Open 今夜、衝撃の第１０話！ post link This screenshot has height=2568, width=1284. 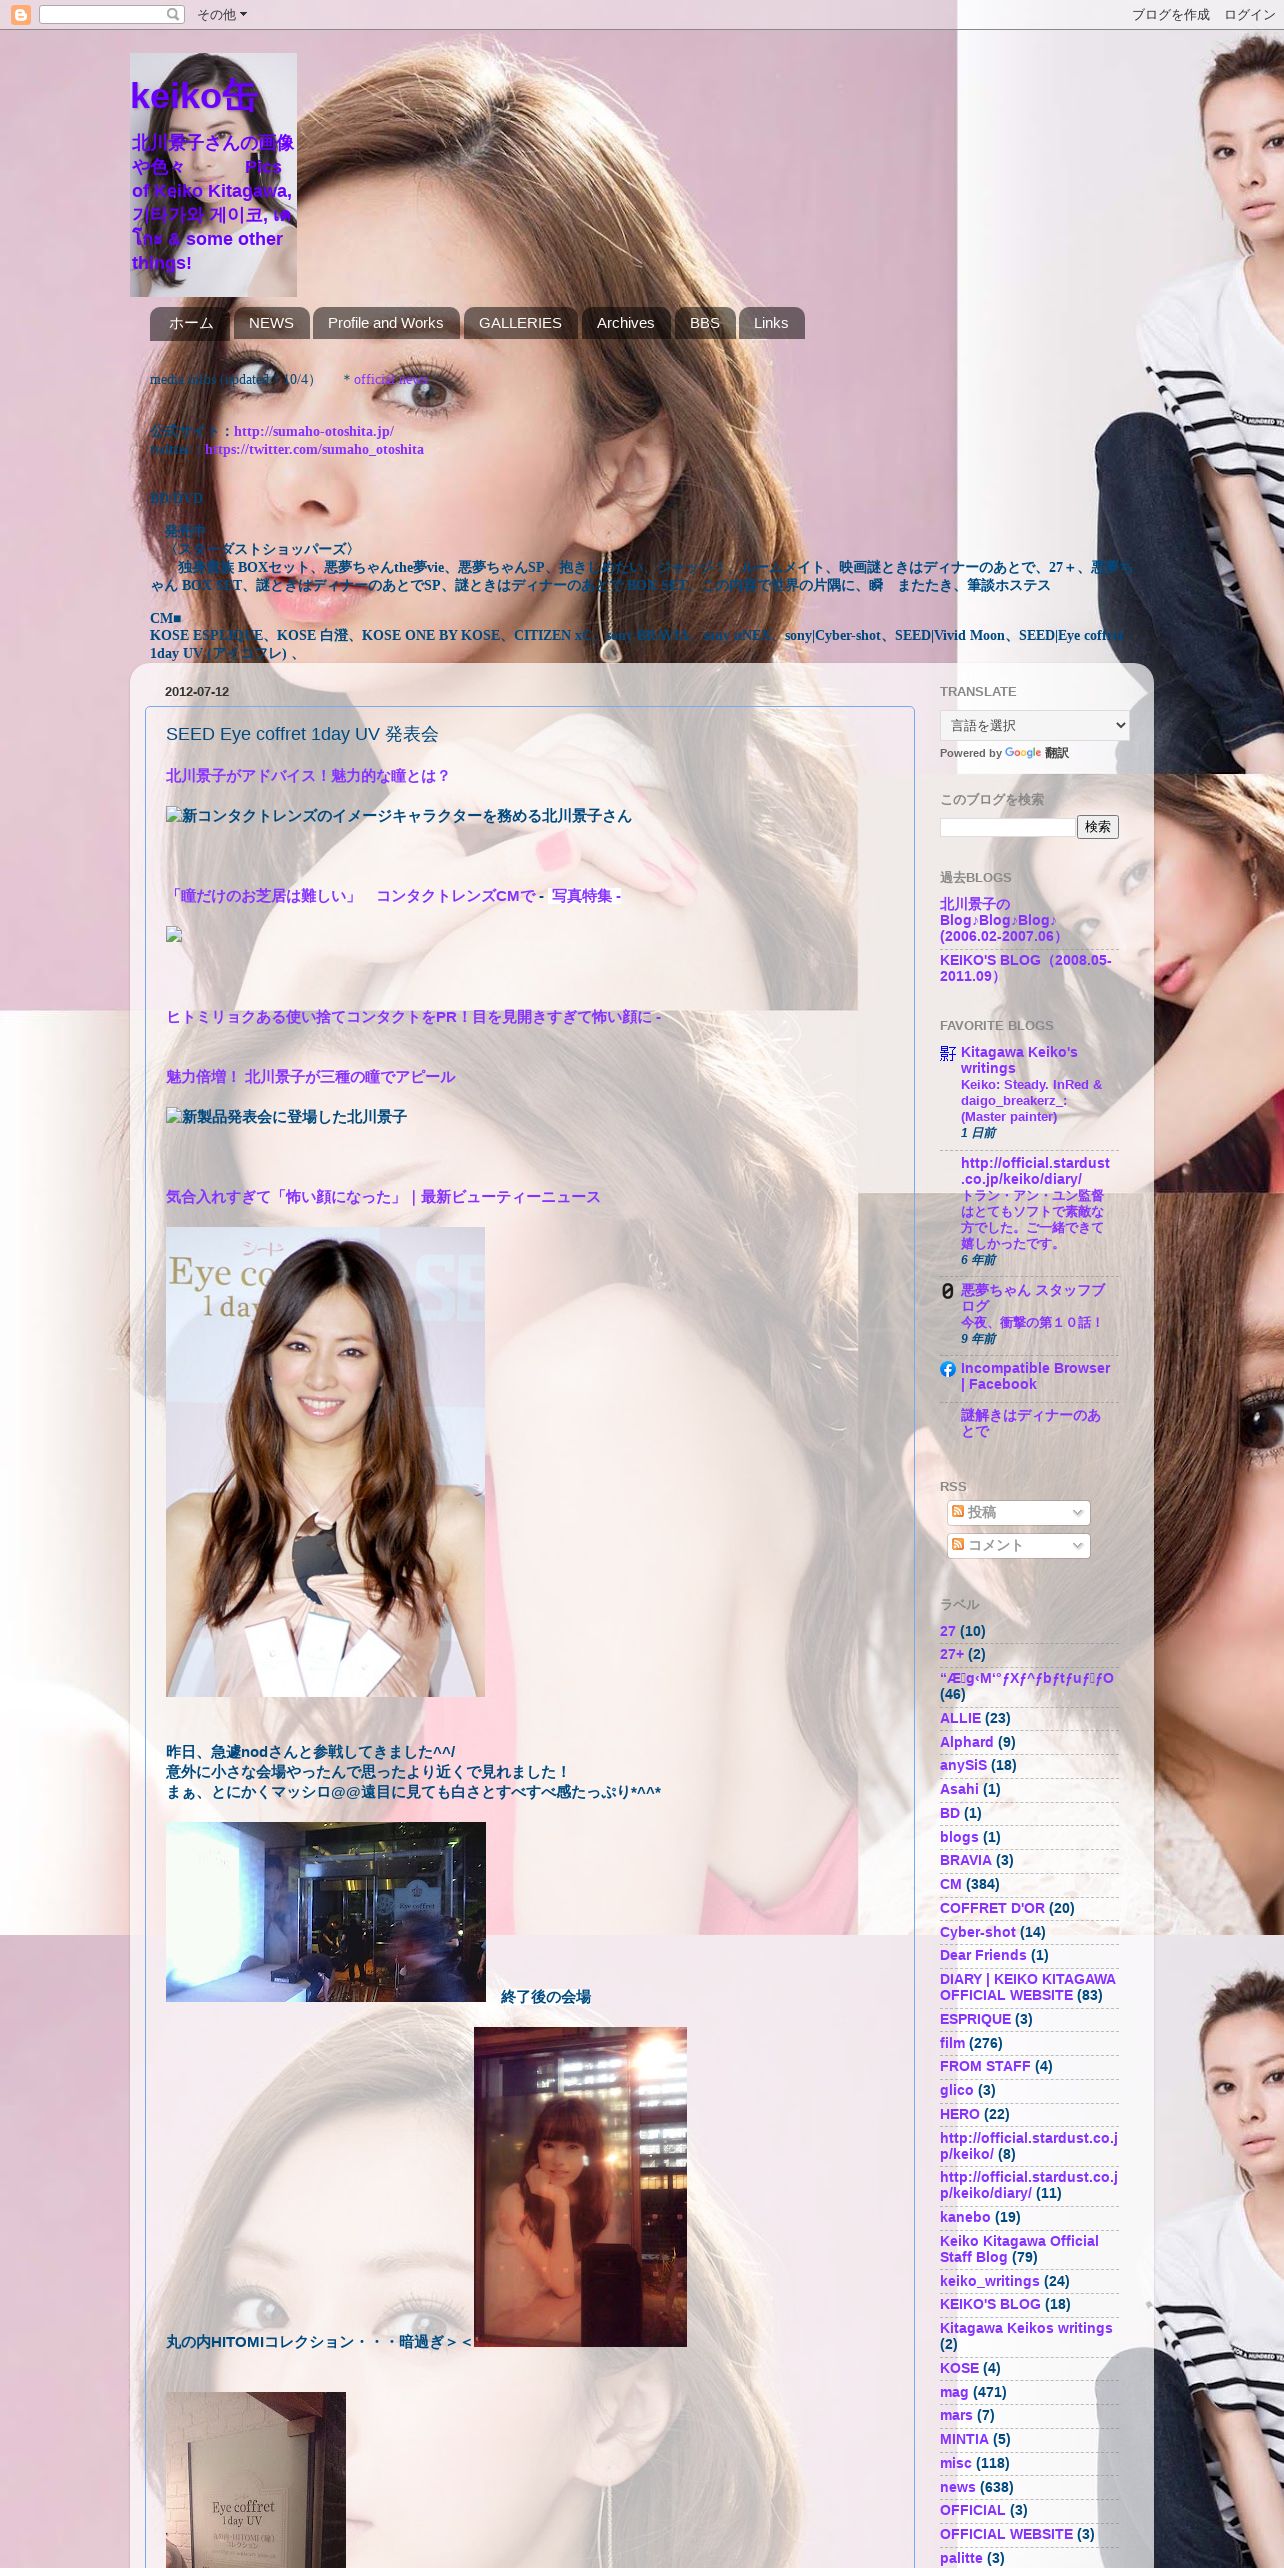(1032, 1322)
